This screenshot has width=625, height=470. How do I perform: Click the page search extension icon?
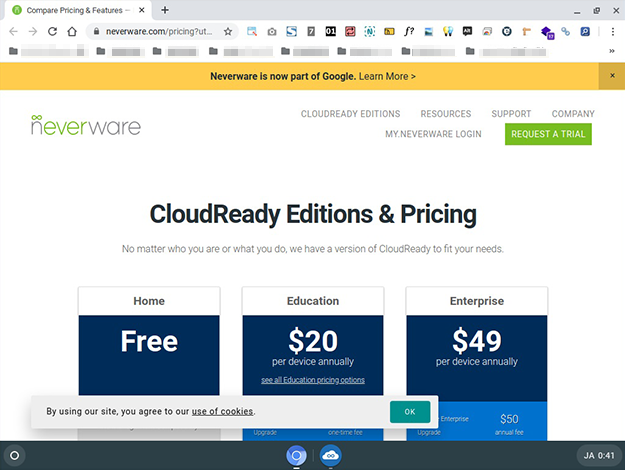coord(252,31)
